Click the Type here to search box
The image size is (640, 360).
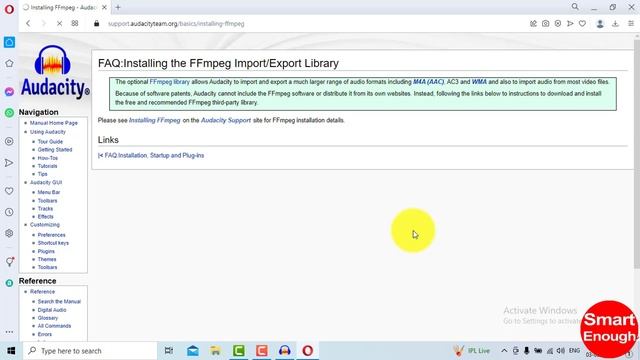pyautogui.click(x=90, y=351)
